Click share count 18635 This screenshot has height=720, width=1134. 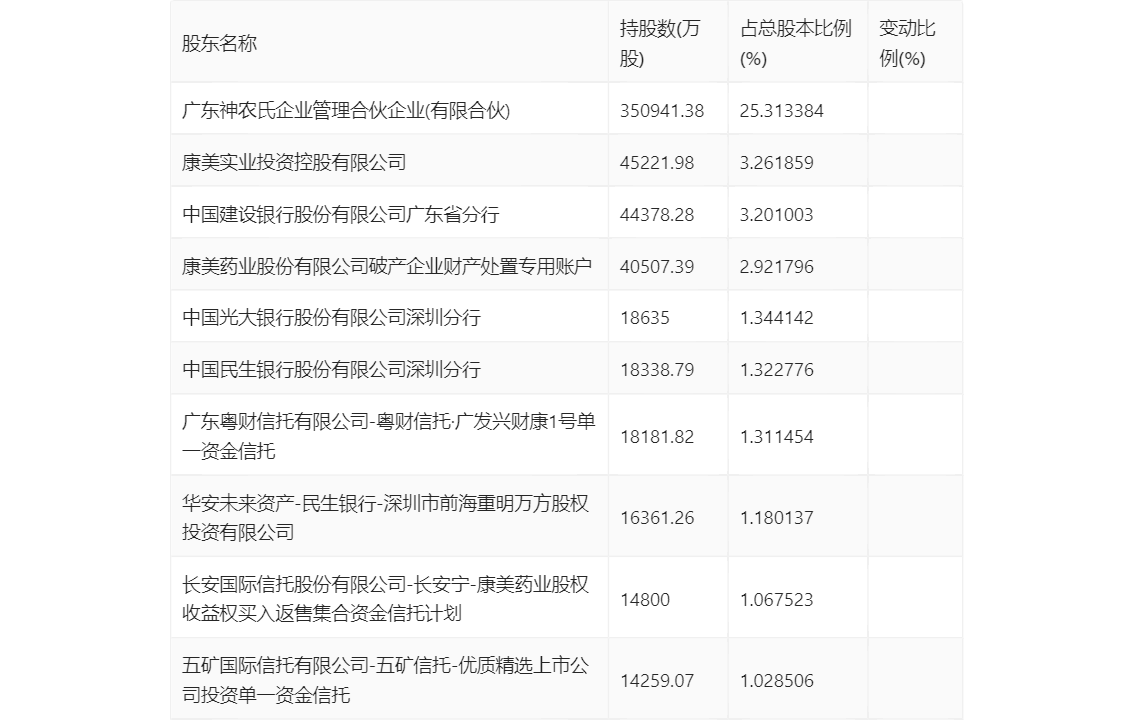tap(644, 318)
